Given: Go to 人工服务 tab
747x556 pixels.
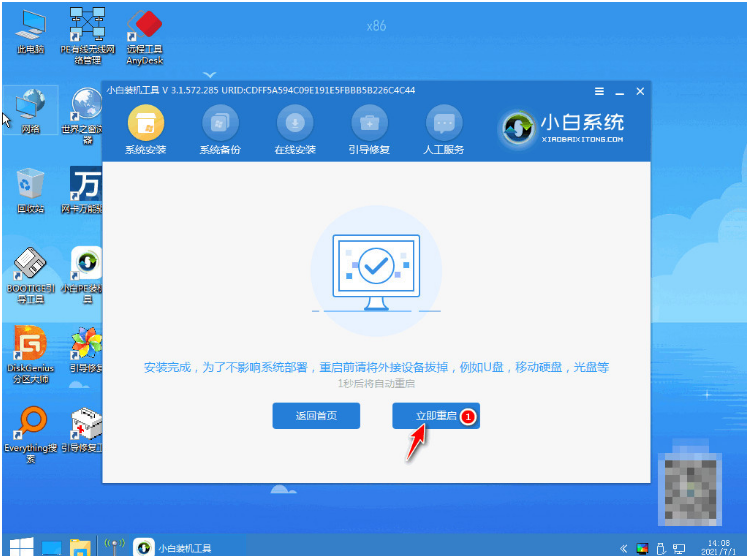Looking at the screenshot, I should coord(444,130).
